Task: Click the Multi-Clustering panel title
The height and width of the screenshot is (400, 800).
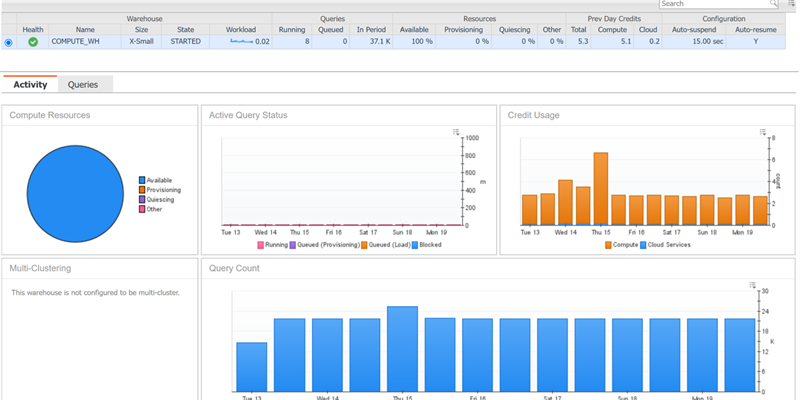Action: pyautogui.click(x=40, y=268)
